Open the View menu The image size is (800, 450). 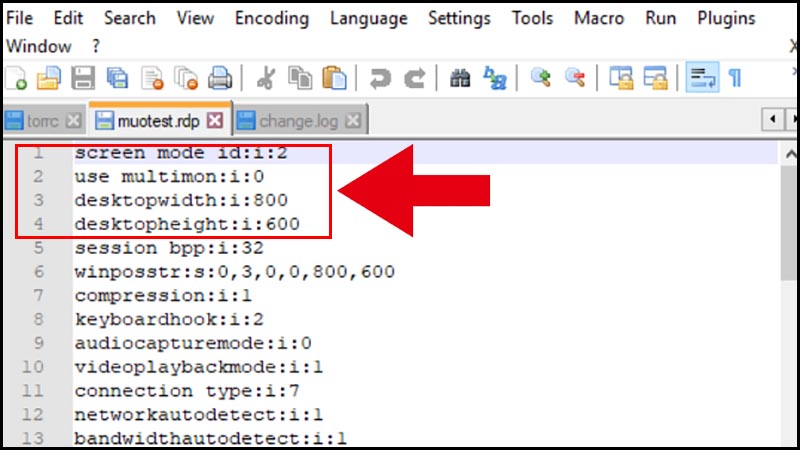point(195,18)
